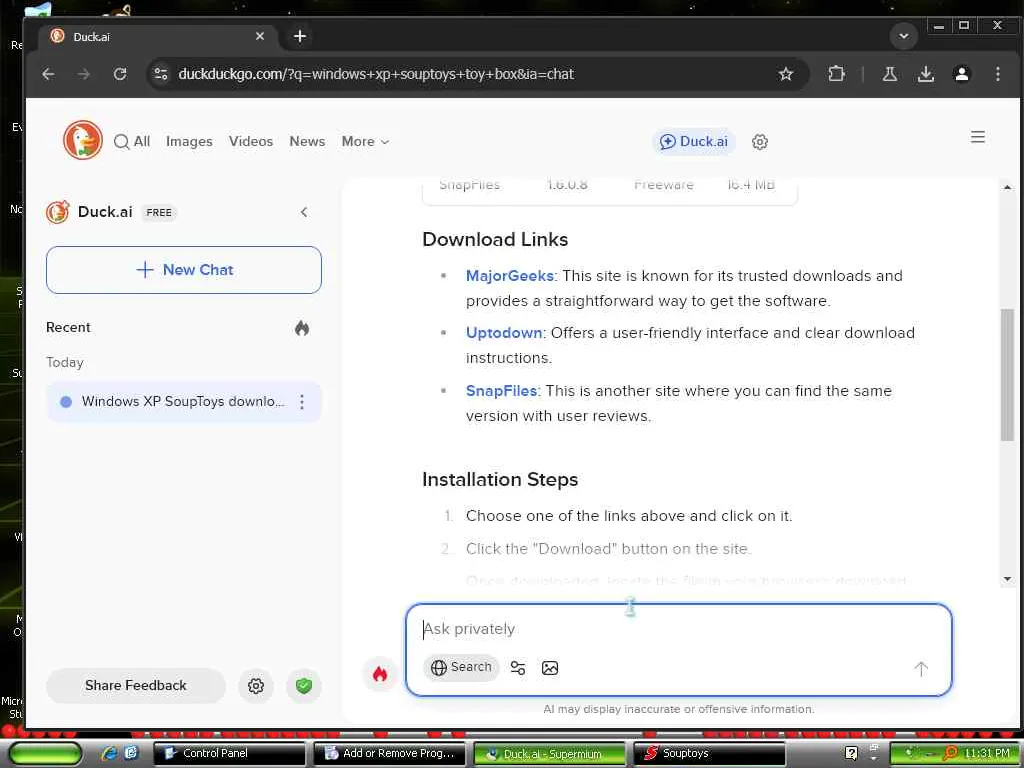Clear recent chats with flame icon

302,328
